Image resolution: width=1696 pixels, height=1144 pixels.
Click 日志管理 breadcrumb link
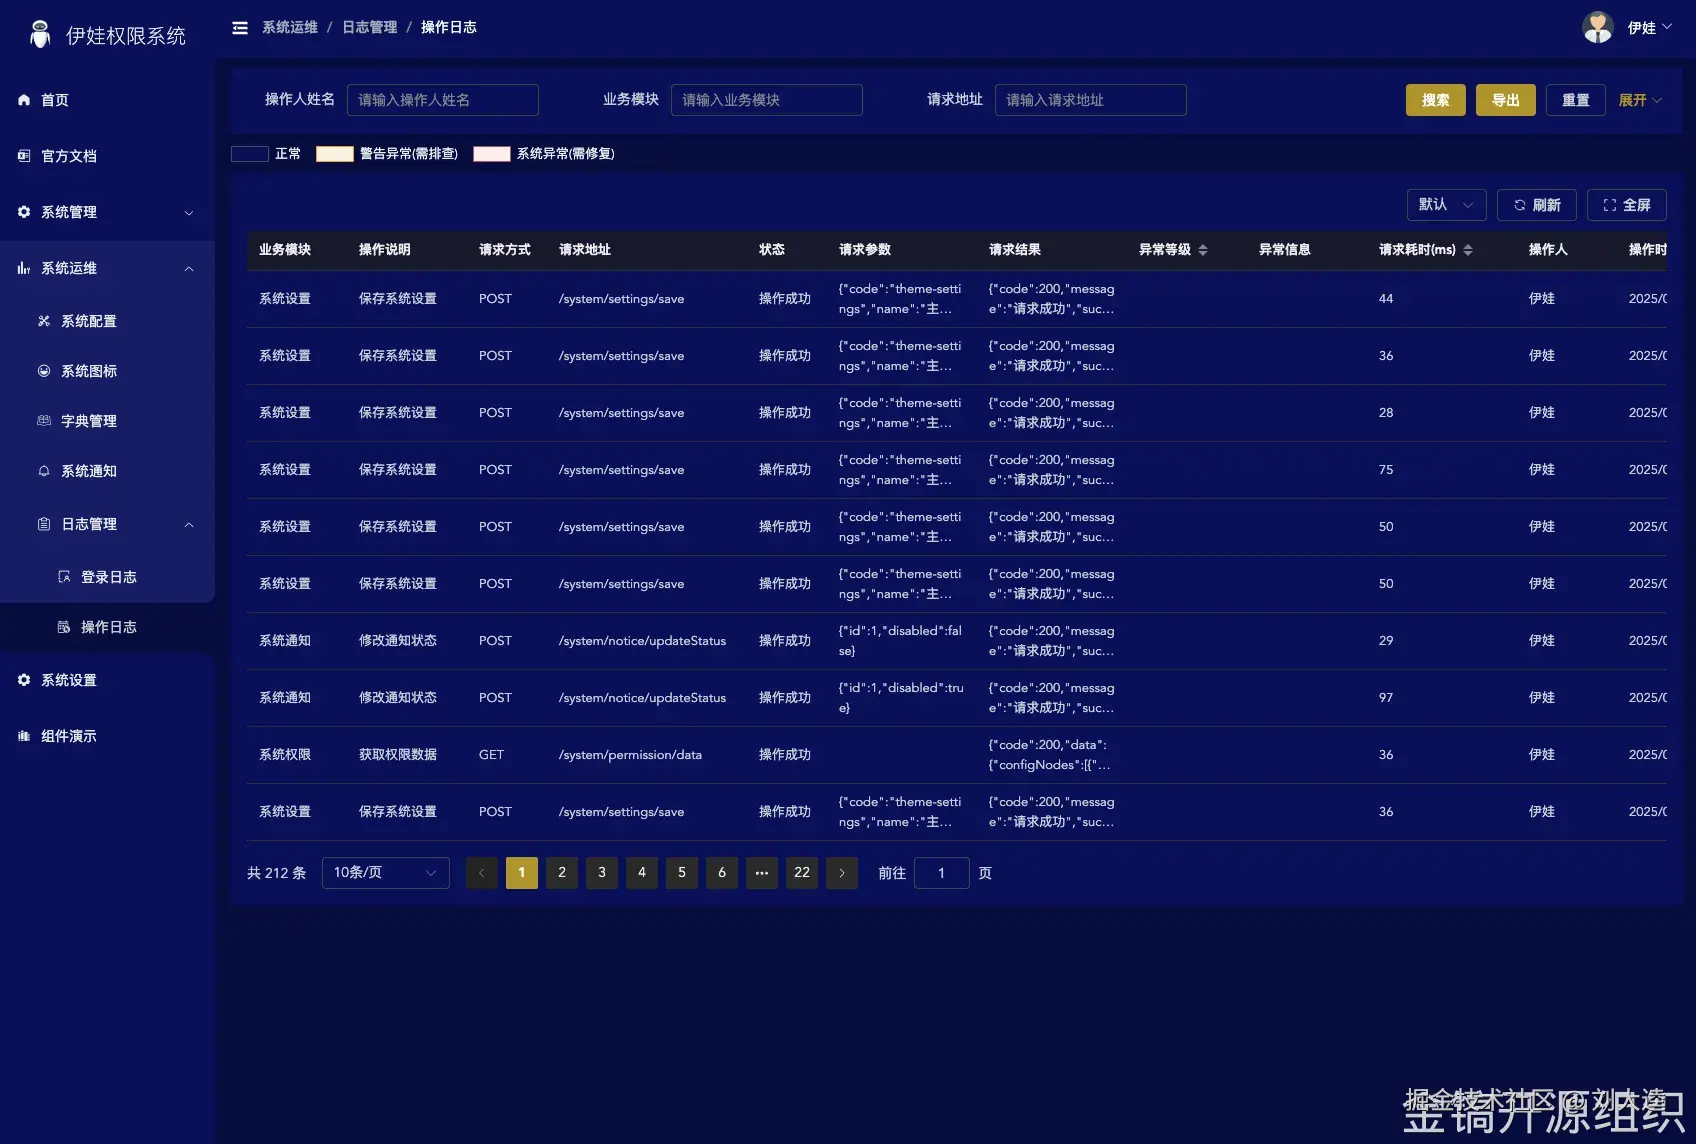[370, 28]
